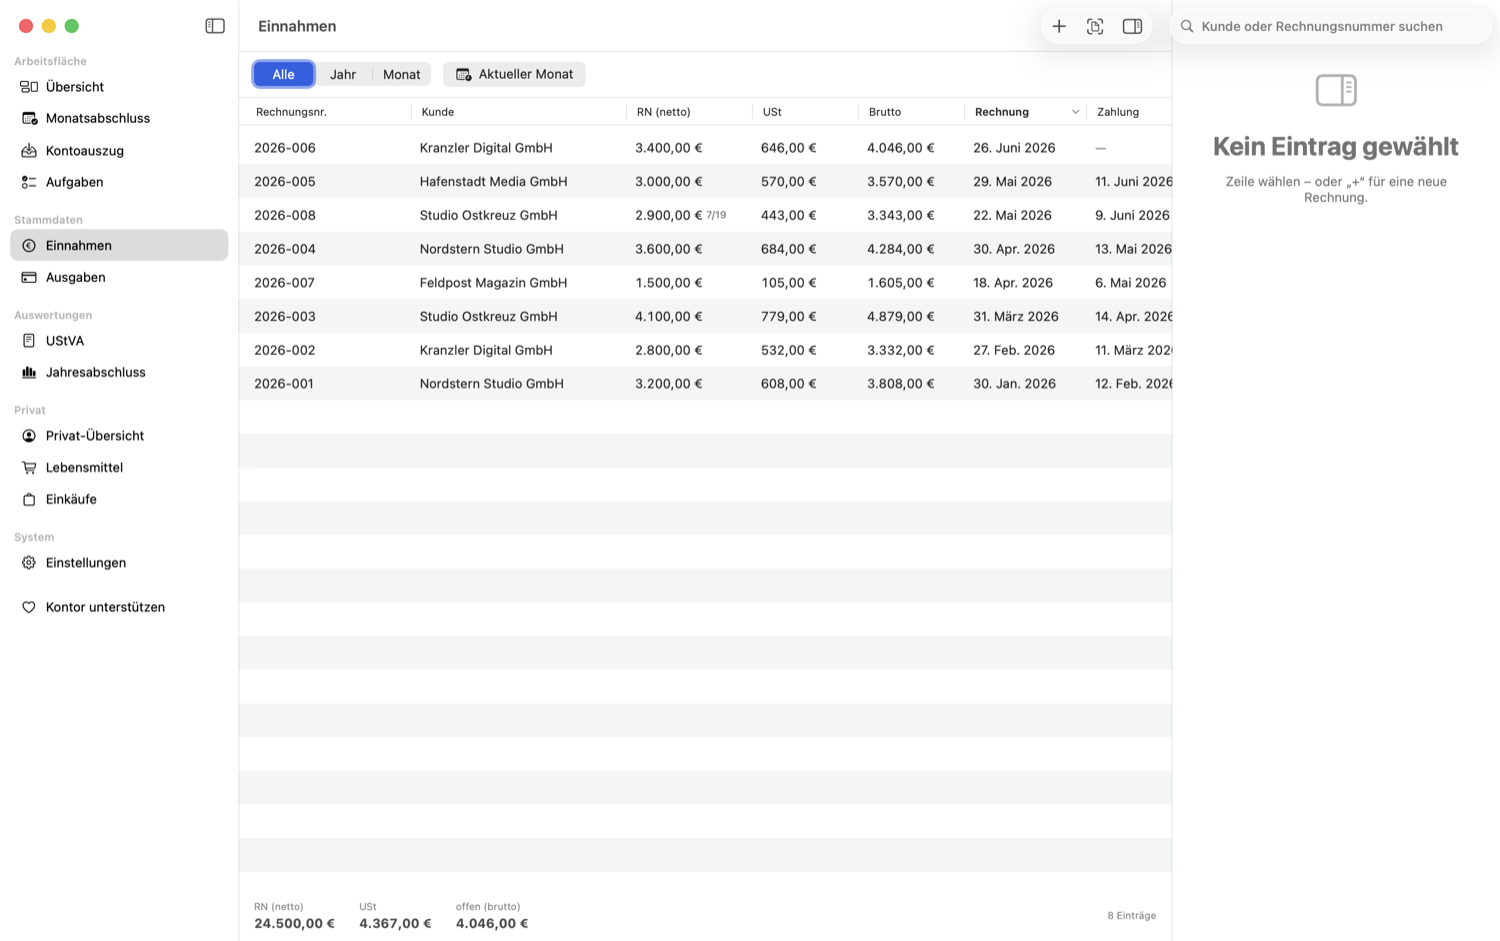Jump to Aktueller Monat
Screen dimensions: 1500x941
coord(514,74)
